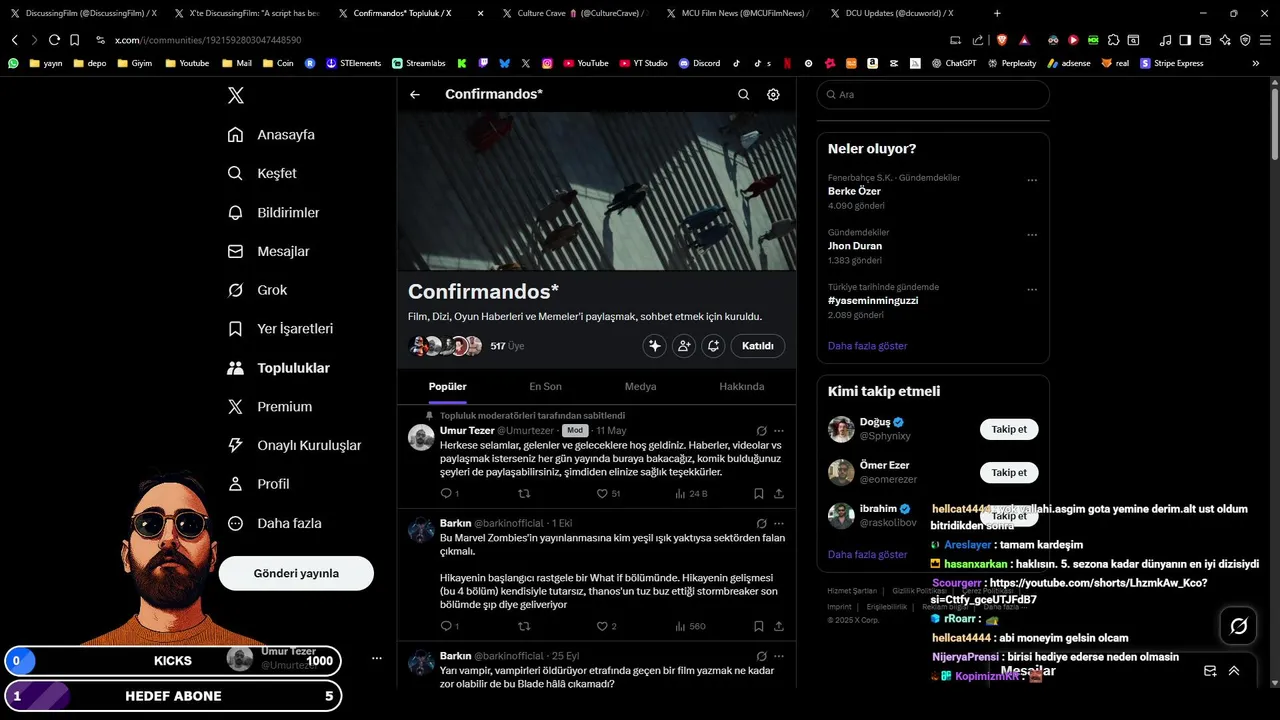This screenshot has width=1280, height=720.
Task: Compose new message icon in Mesajlar drawer
Action: (1210, 671)
